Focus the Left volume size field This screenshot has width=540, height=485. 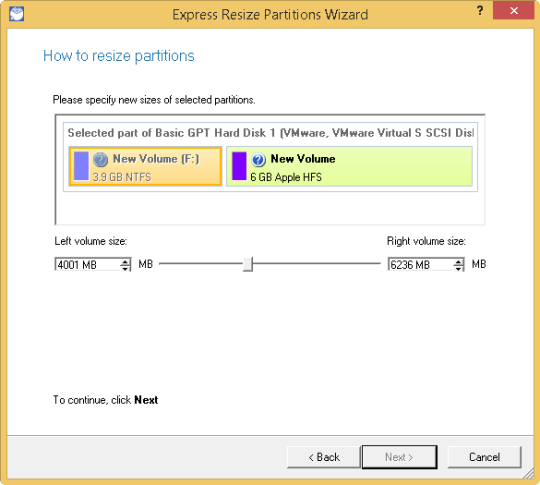click(87, 265)
